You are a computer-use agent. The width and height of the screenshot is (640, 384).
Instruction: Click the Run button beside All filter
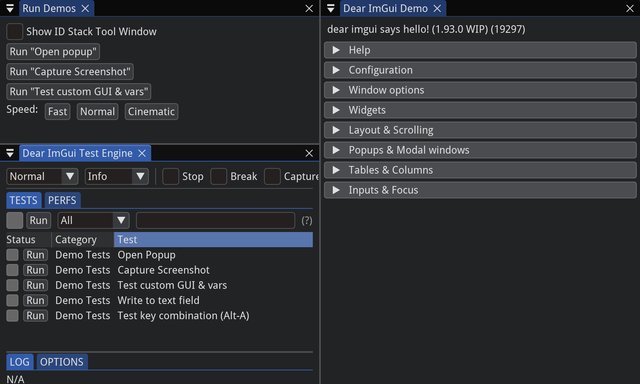[39, 220]
